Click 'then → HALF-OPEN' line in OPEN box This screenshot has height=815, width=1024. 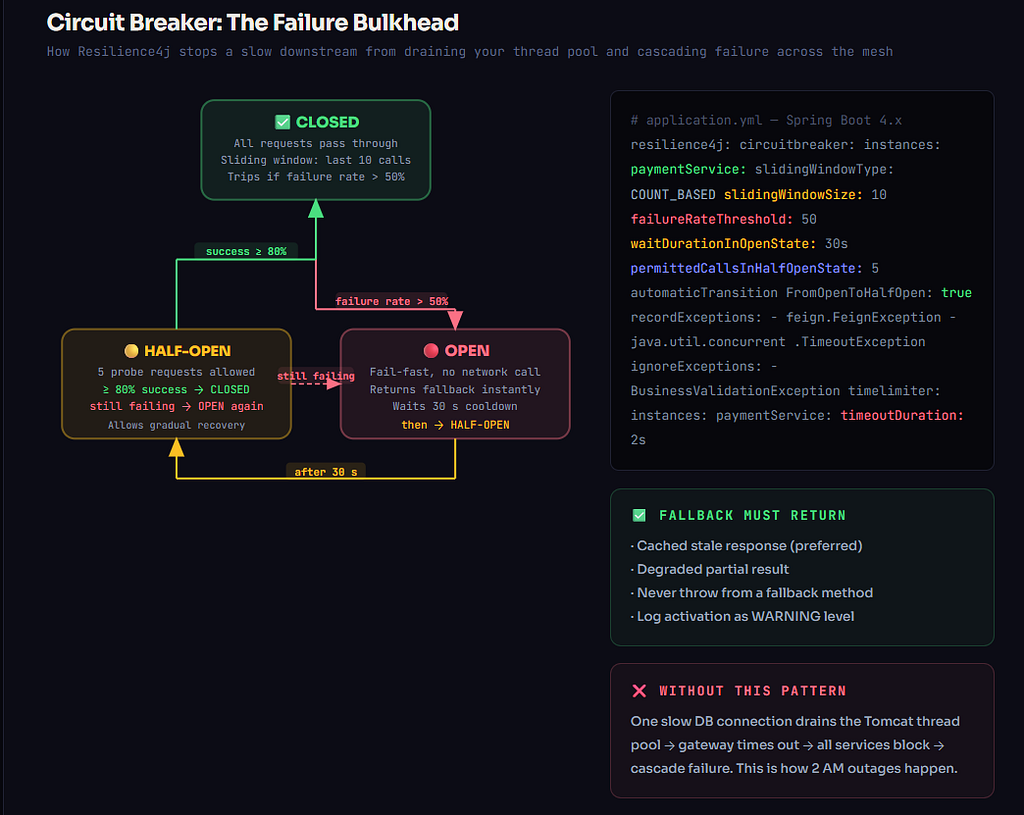tap(455, 424)
